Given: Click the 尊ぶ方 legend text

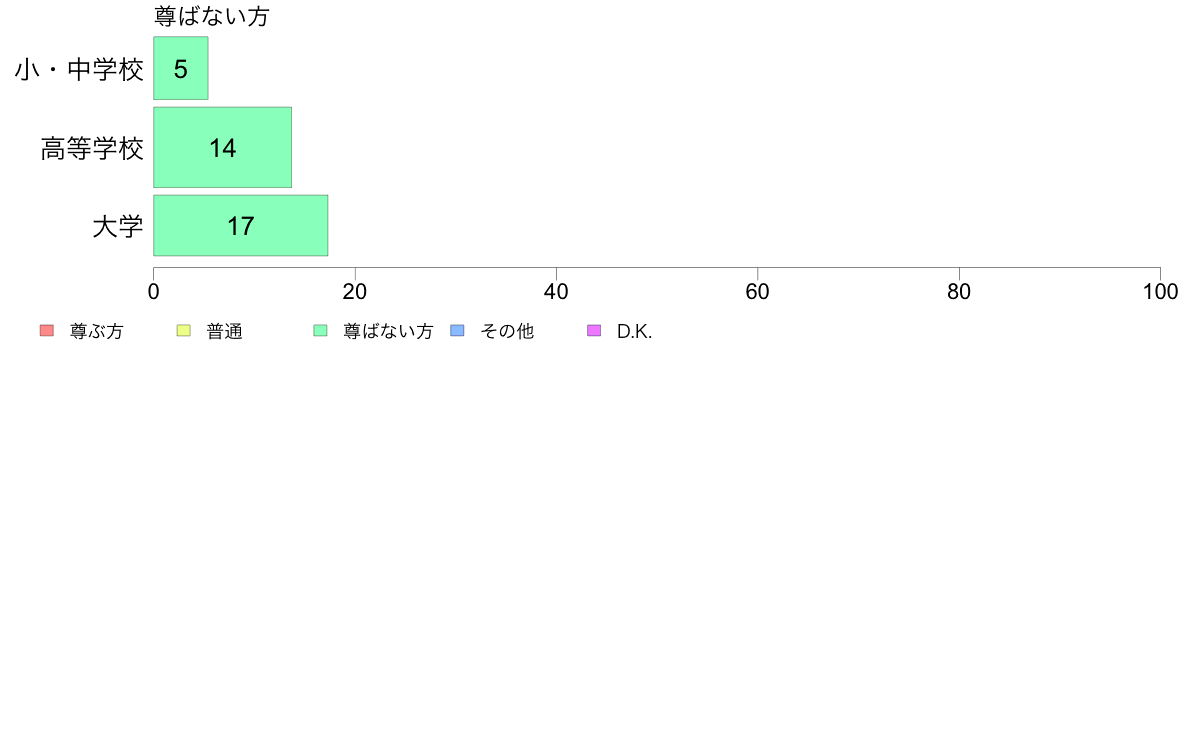Looking at the screenshot, I should [96, 331].
